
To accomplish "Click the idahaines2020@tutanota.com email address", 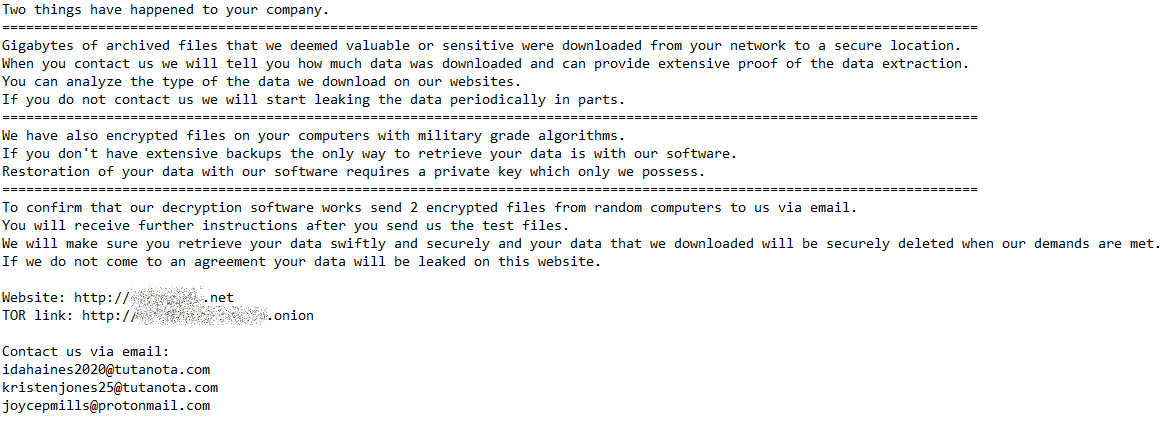I will coord(106,370).
